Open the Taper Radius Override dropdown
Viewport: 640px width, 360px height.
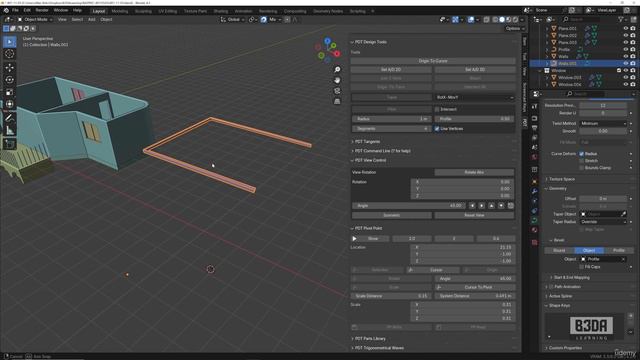click(603, 222)
